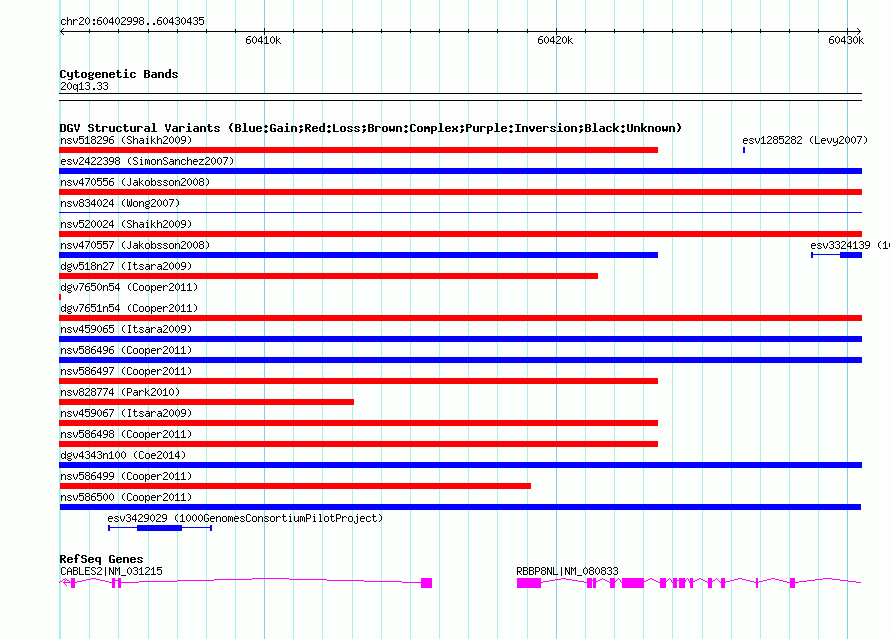Screen dimensions: 890x639
Task: Select the 20q13.33 band label
Action: (x=84, y=86)
